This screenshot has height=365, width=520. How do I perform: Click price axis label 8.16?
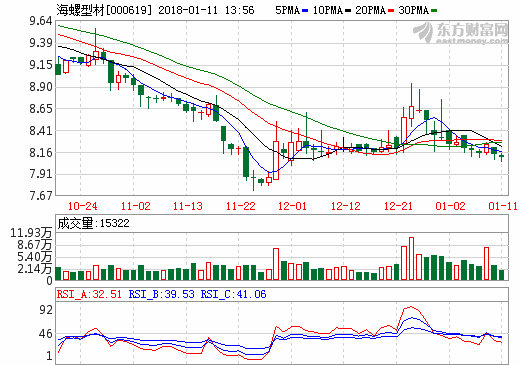click(x=41, y=153)
